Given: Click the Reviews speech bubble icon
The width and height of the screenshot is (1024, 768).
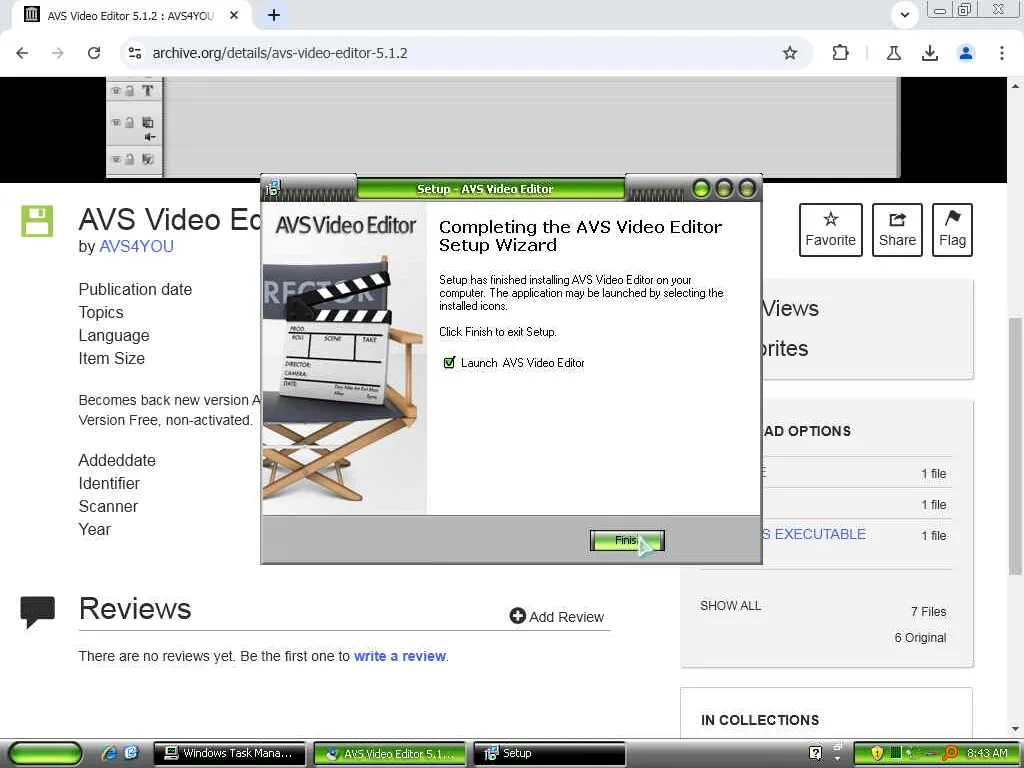Looking at the screenshot, I should [37, 611].
